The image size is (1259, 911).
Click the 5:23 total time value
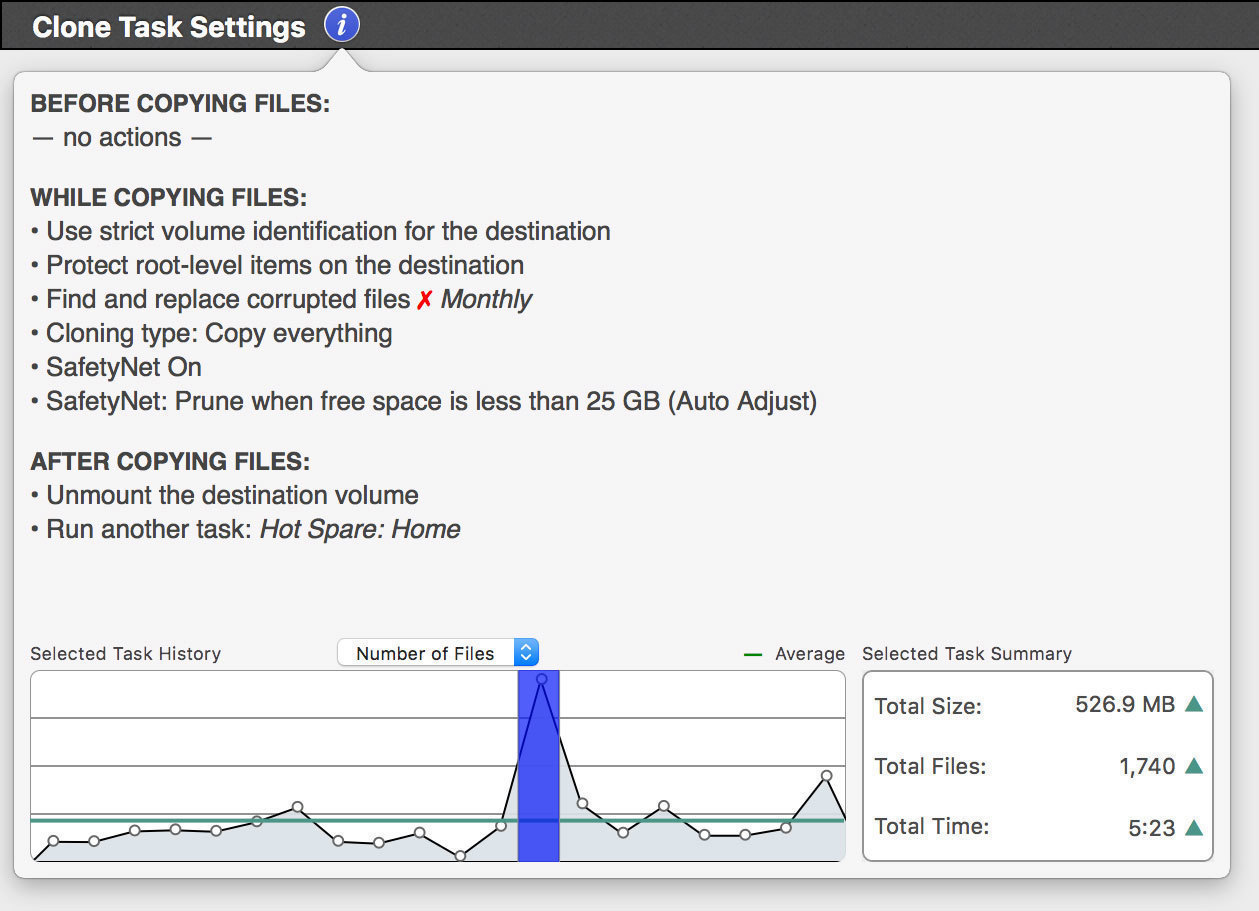click(1151, 828)
